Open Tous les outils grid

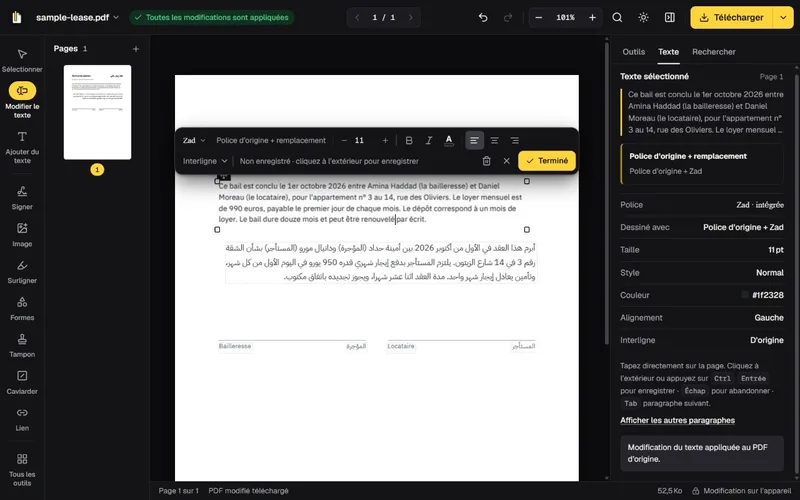tap(22, 470)
